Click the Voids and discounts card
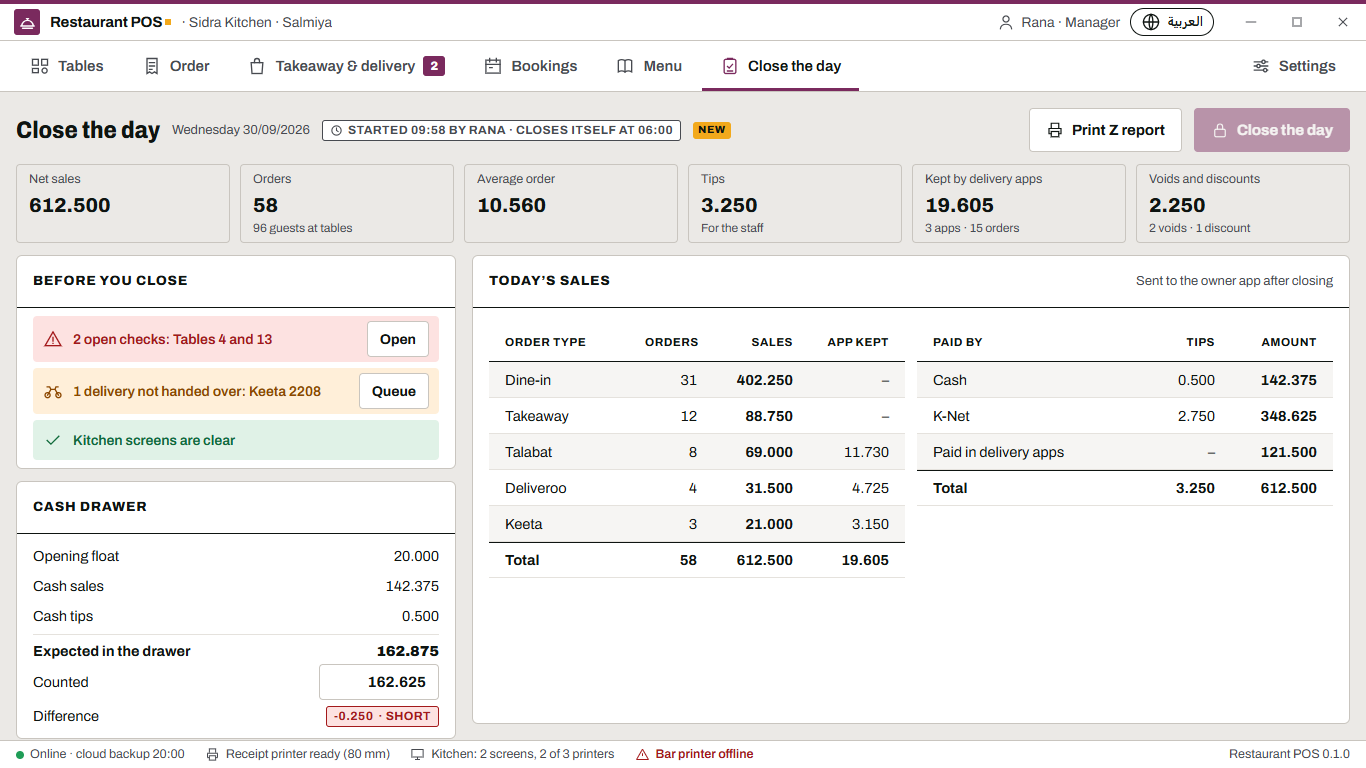This screenshot has width=1366, height=768. coord(1243,203)
